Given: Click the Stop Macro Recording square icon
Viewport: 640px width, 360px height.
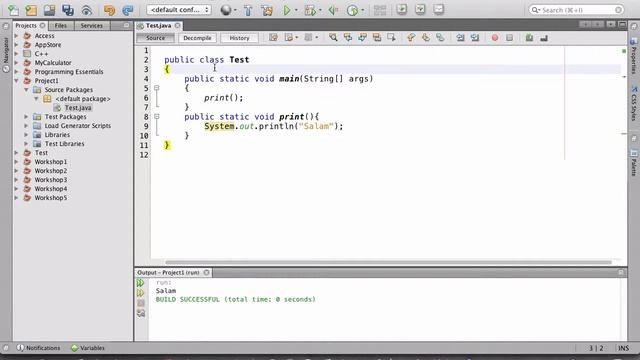Looking at the screenshot, I should [509, 38].
